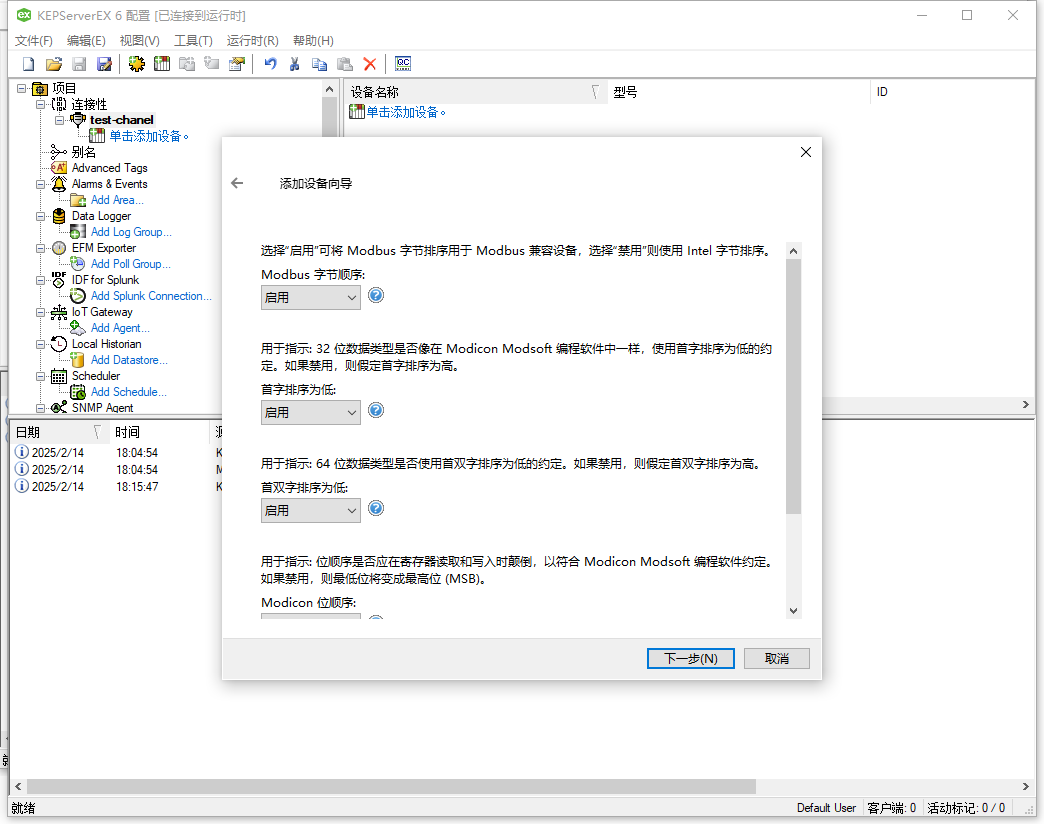
Task: Open project via folder toolbar icon
Action: tap(54, 64)
